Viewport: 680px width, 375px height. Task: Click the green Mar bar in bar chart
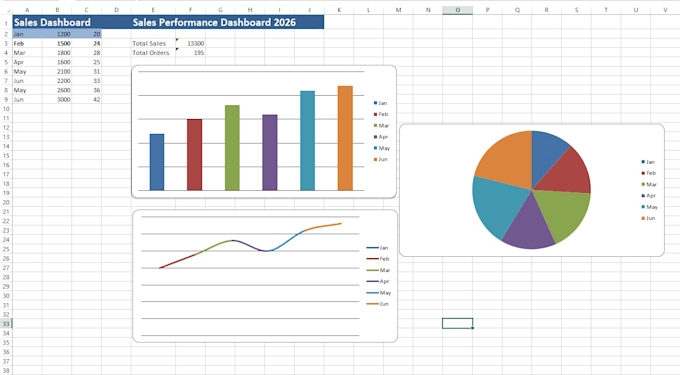(x=232, y=148)
